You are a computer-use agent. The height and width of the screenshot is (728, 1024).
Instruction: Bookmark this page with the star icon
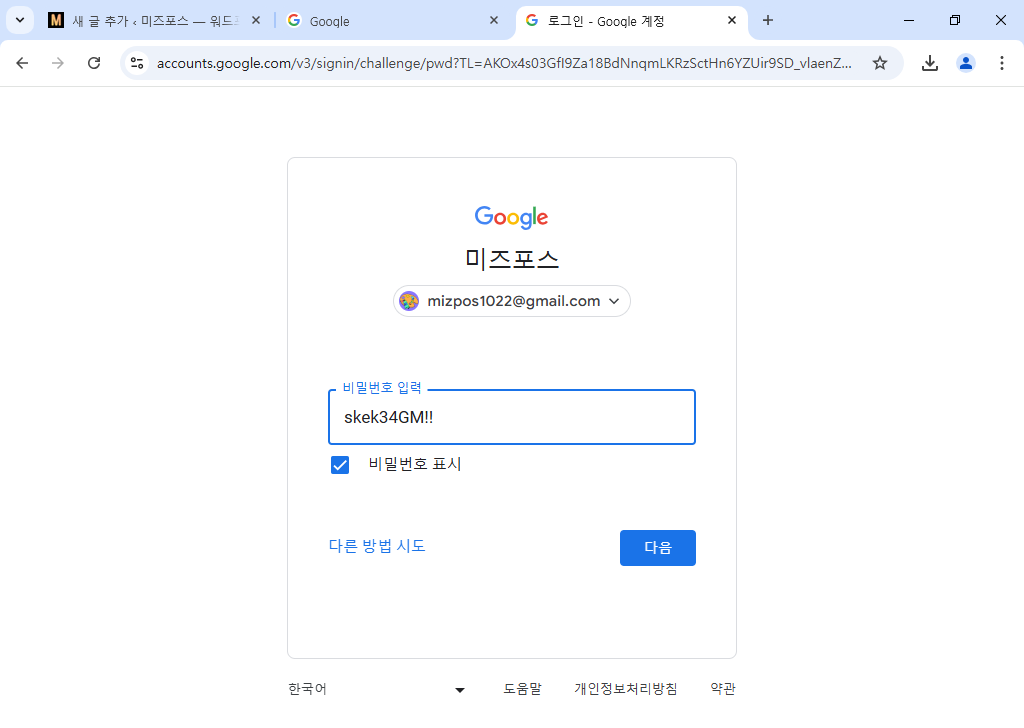[x=880, y=63]
